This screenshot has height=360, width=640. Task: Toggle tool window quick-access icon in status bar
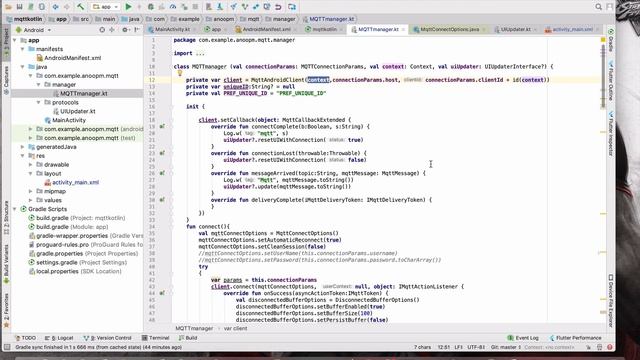7,347
